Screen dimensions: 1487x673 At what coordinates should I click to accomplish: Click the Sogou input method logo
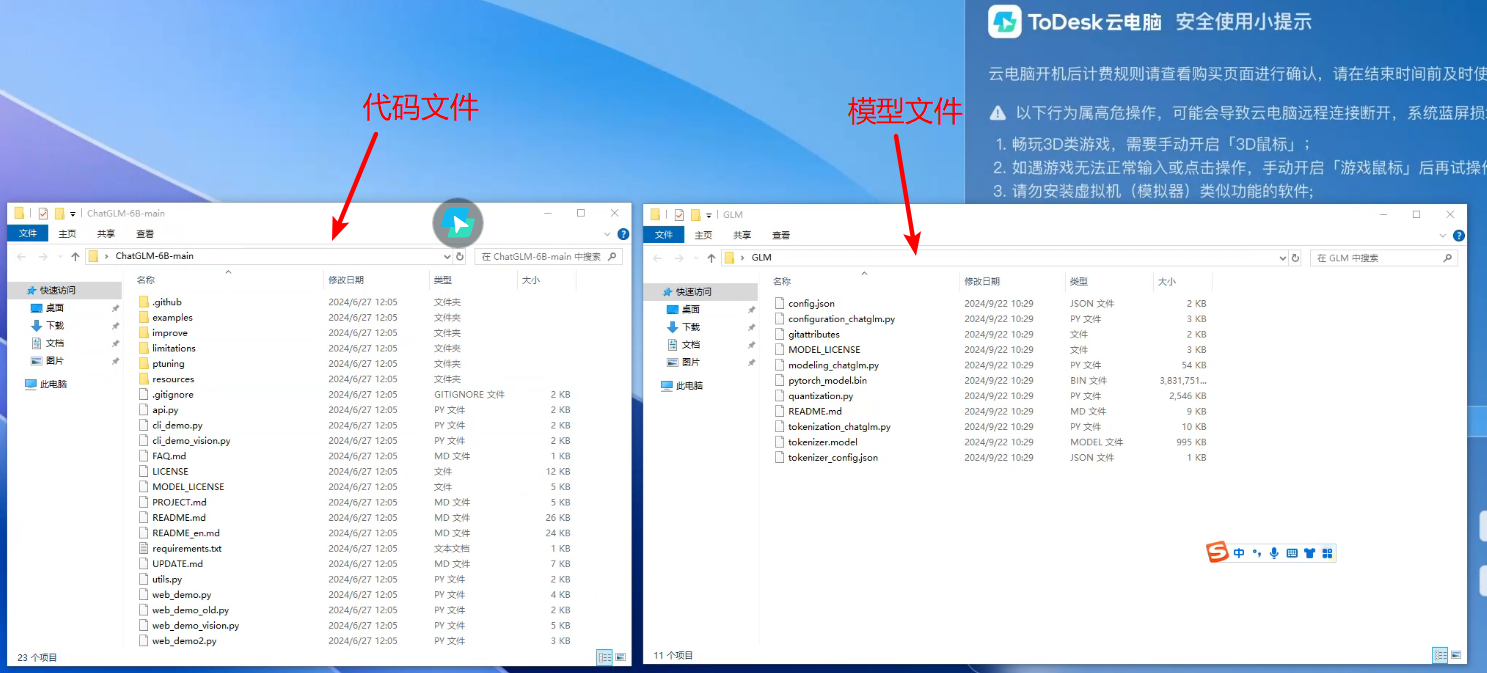click(x=1217, y=553)
